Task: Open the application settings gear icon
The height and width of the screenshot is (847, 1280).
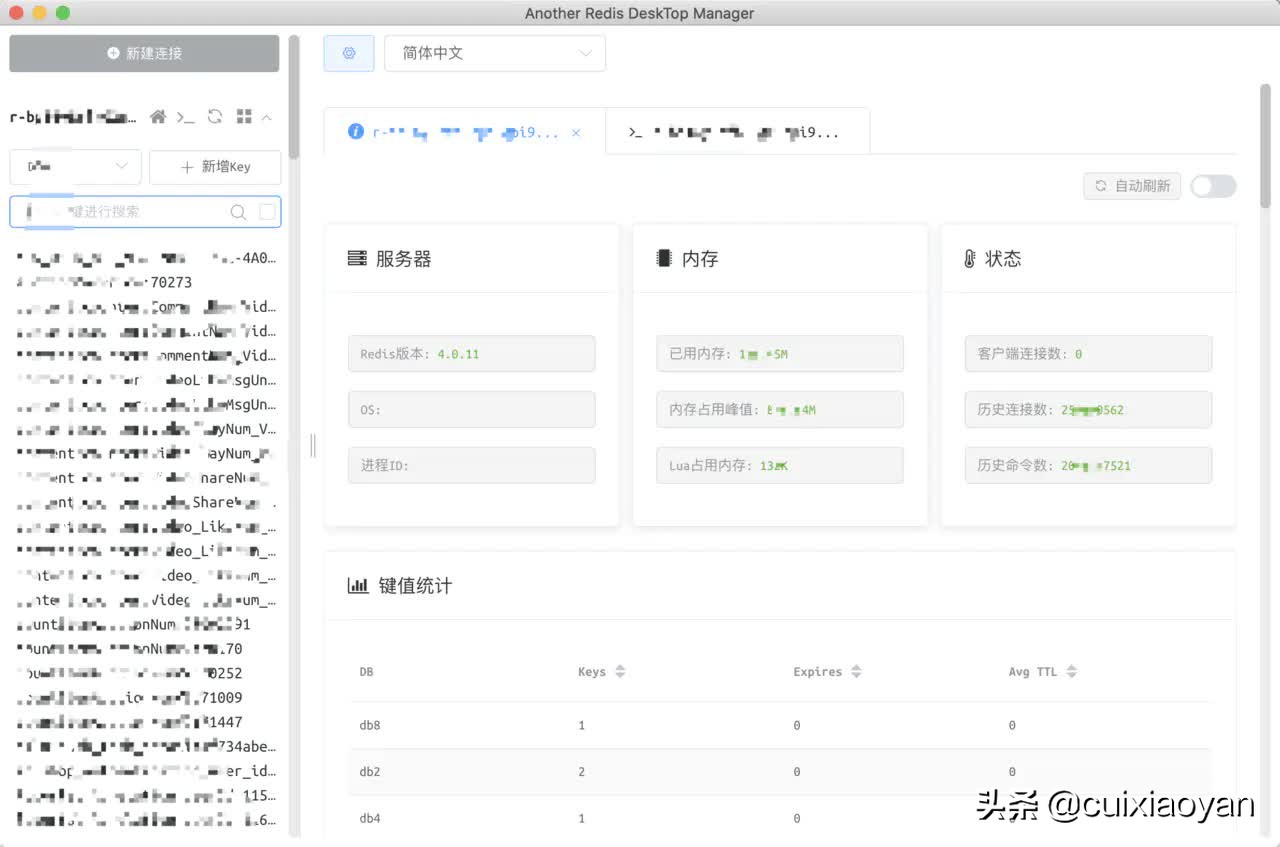Action: click(x=348, y=52)
